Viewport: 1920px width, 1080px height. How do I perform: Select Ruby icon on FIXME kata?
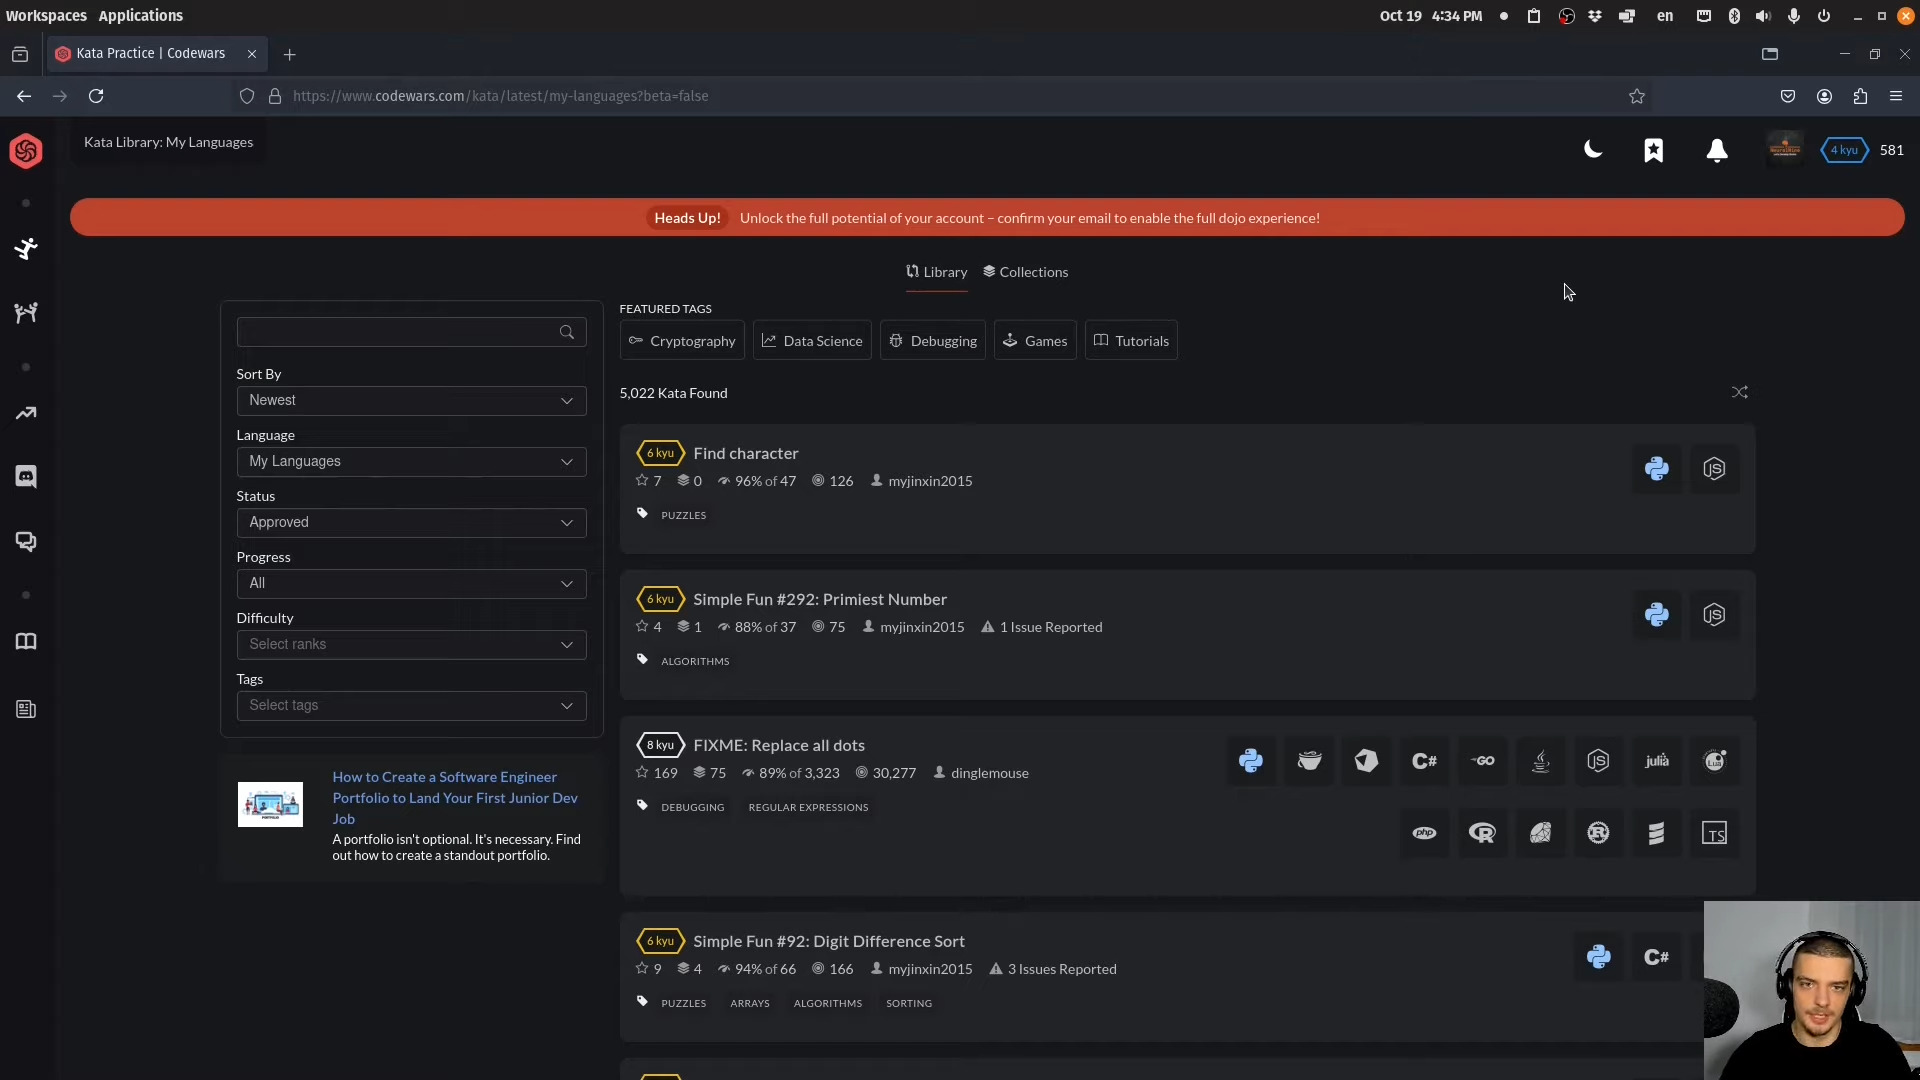click(x=1541, y=833)
